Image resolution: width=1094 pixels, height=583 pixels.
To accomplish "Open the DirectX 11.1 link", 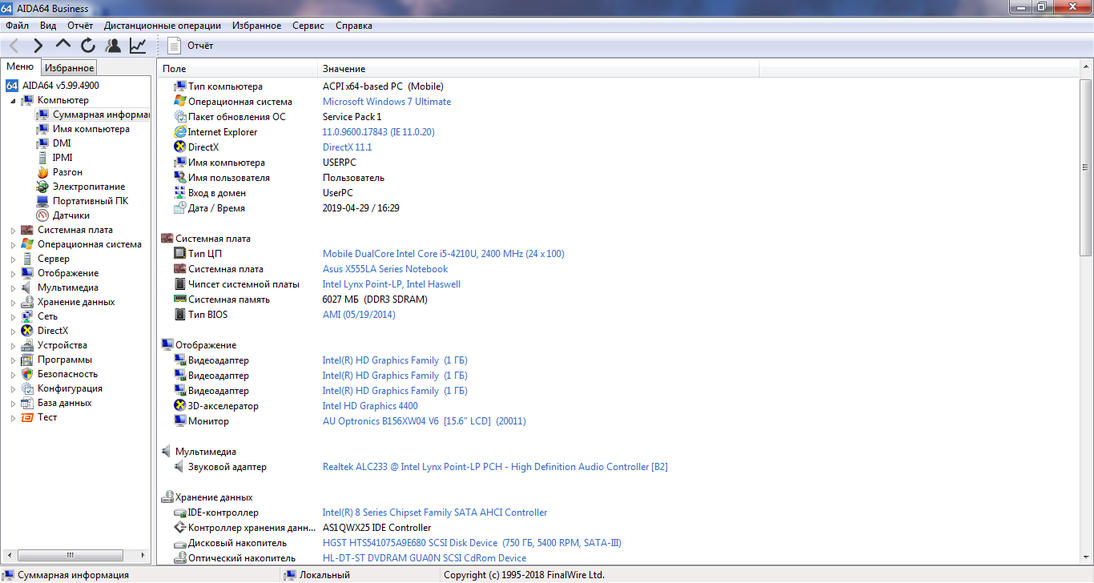I will click(347, 147).
